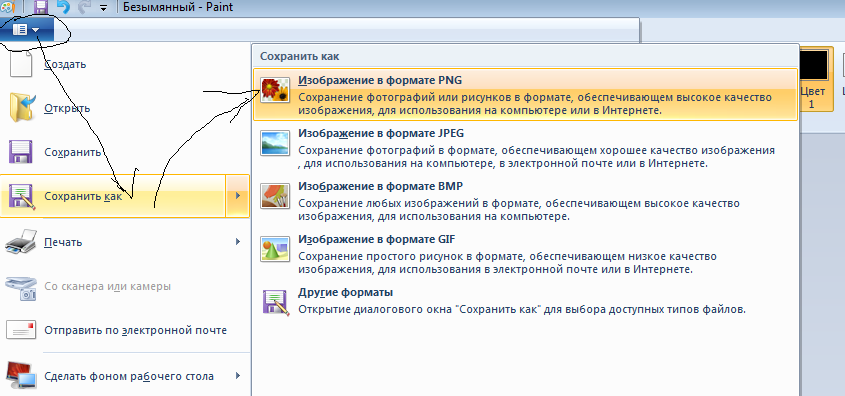Expand the Сохранить как submenu arrow
Image resolution: width=845 pixels, height=396 pixels.
coord(238,196)
